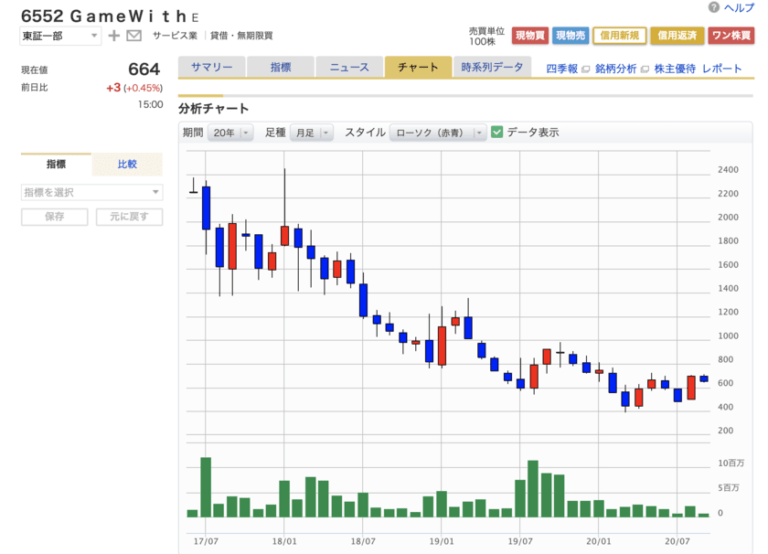The image size is (768, 554).
Task: Open the 時系列データ tab
Action: pos(492,68)
